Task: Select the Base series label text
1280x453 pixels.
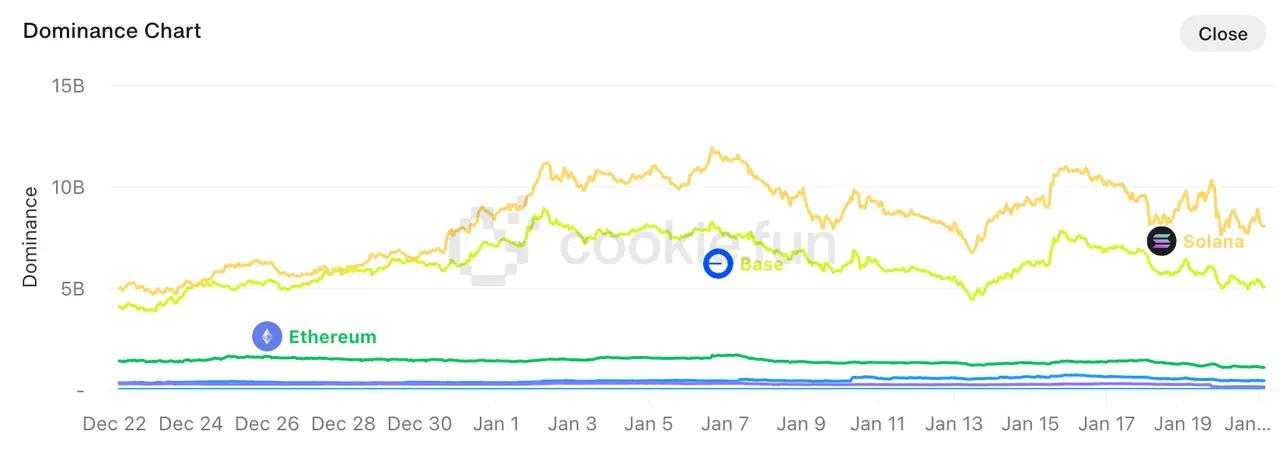Action: click(761, 265)
